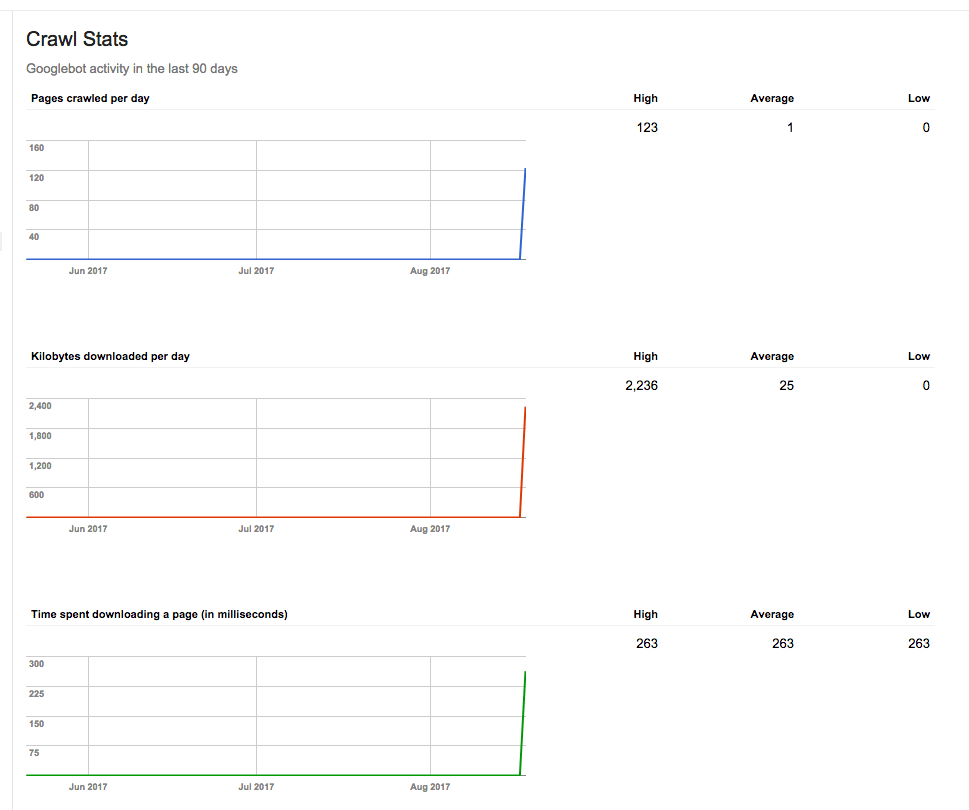Click the 80 axis label in pages chart
Screen dimensions: 969x810
34,208
